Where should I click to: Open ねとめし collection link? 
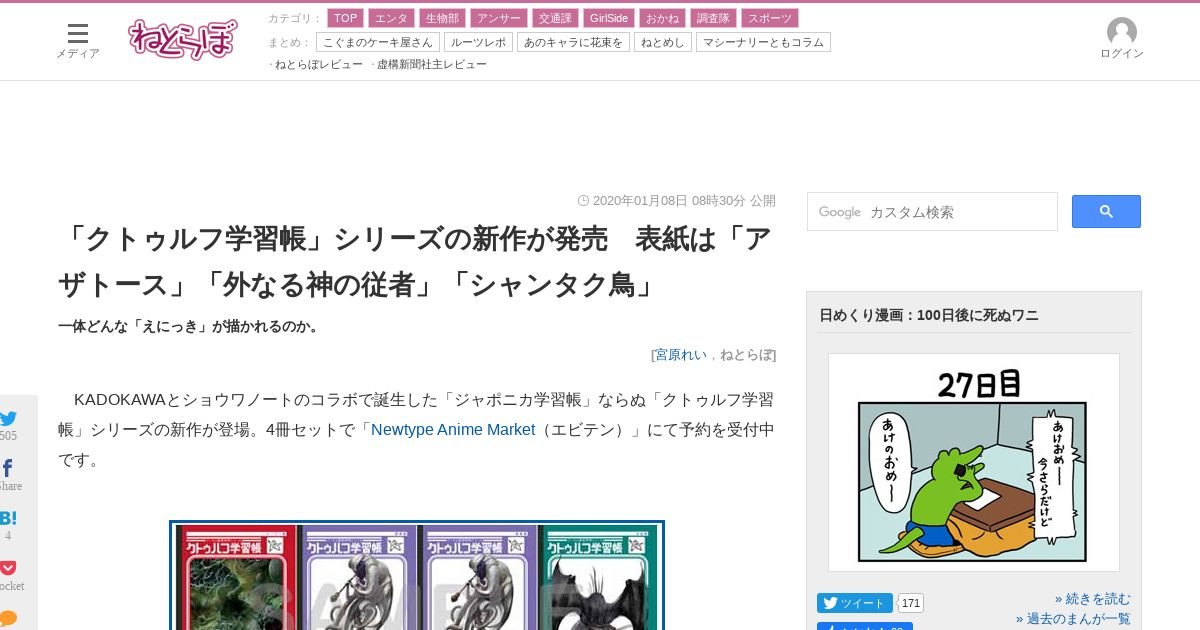[663, 42]
